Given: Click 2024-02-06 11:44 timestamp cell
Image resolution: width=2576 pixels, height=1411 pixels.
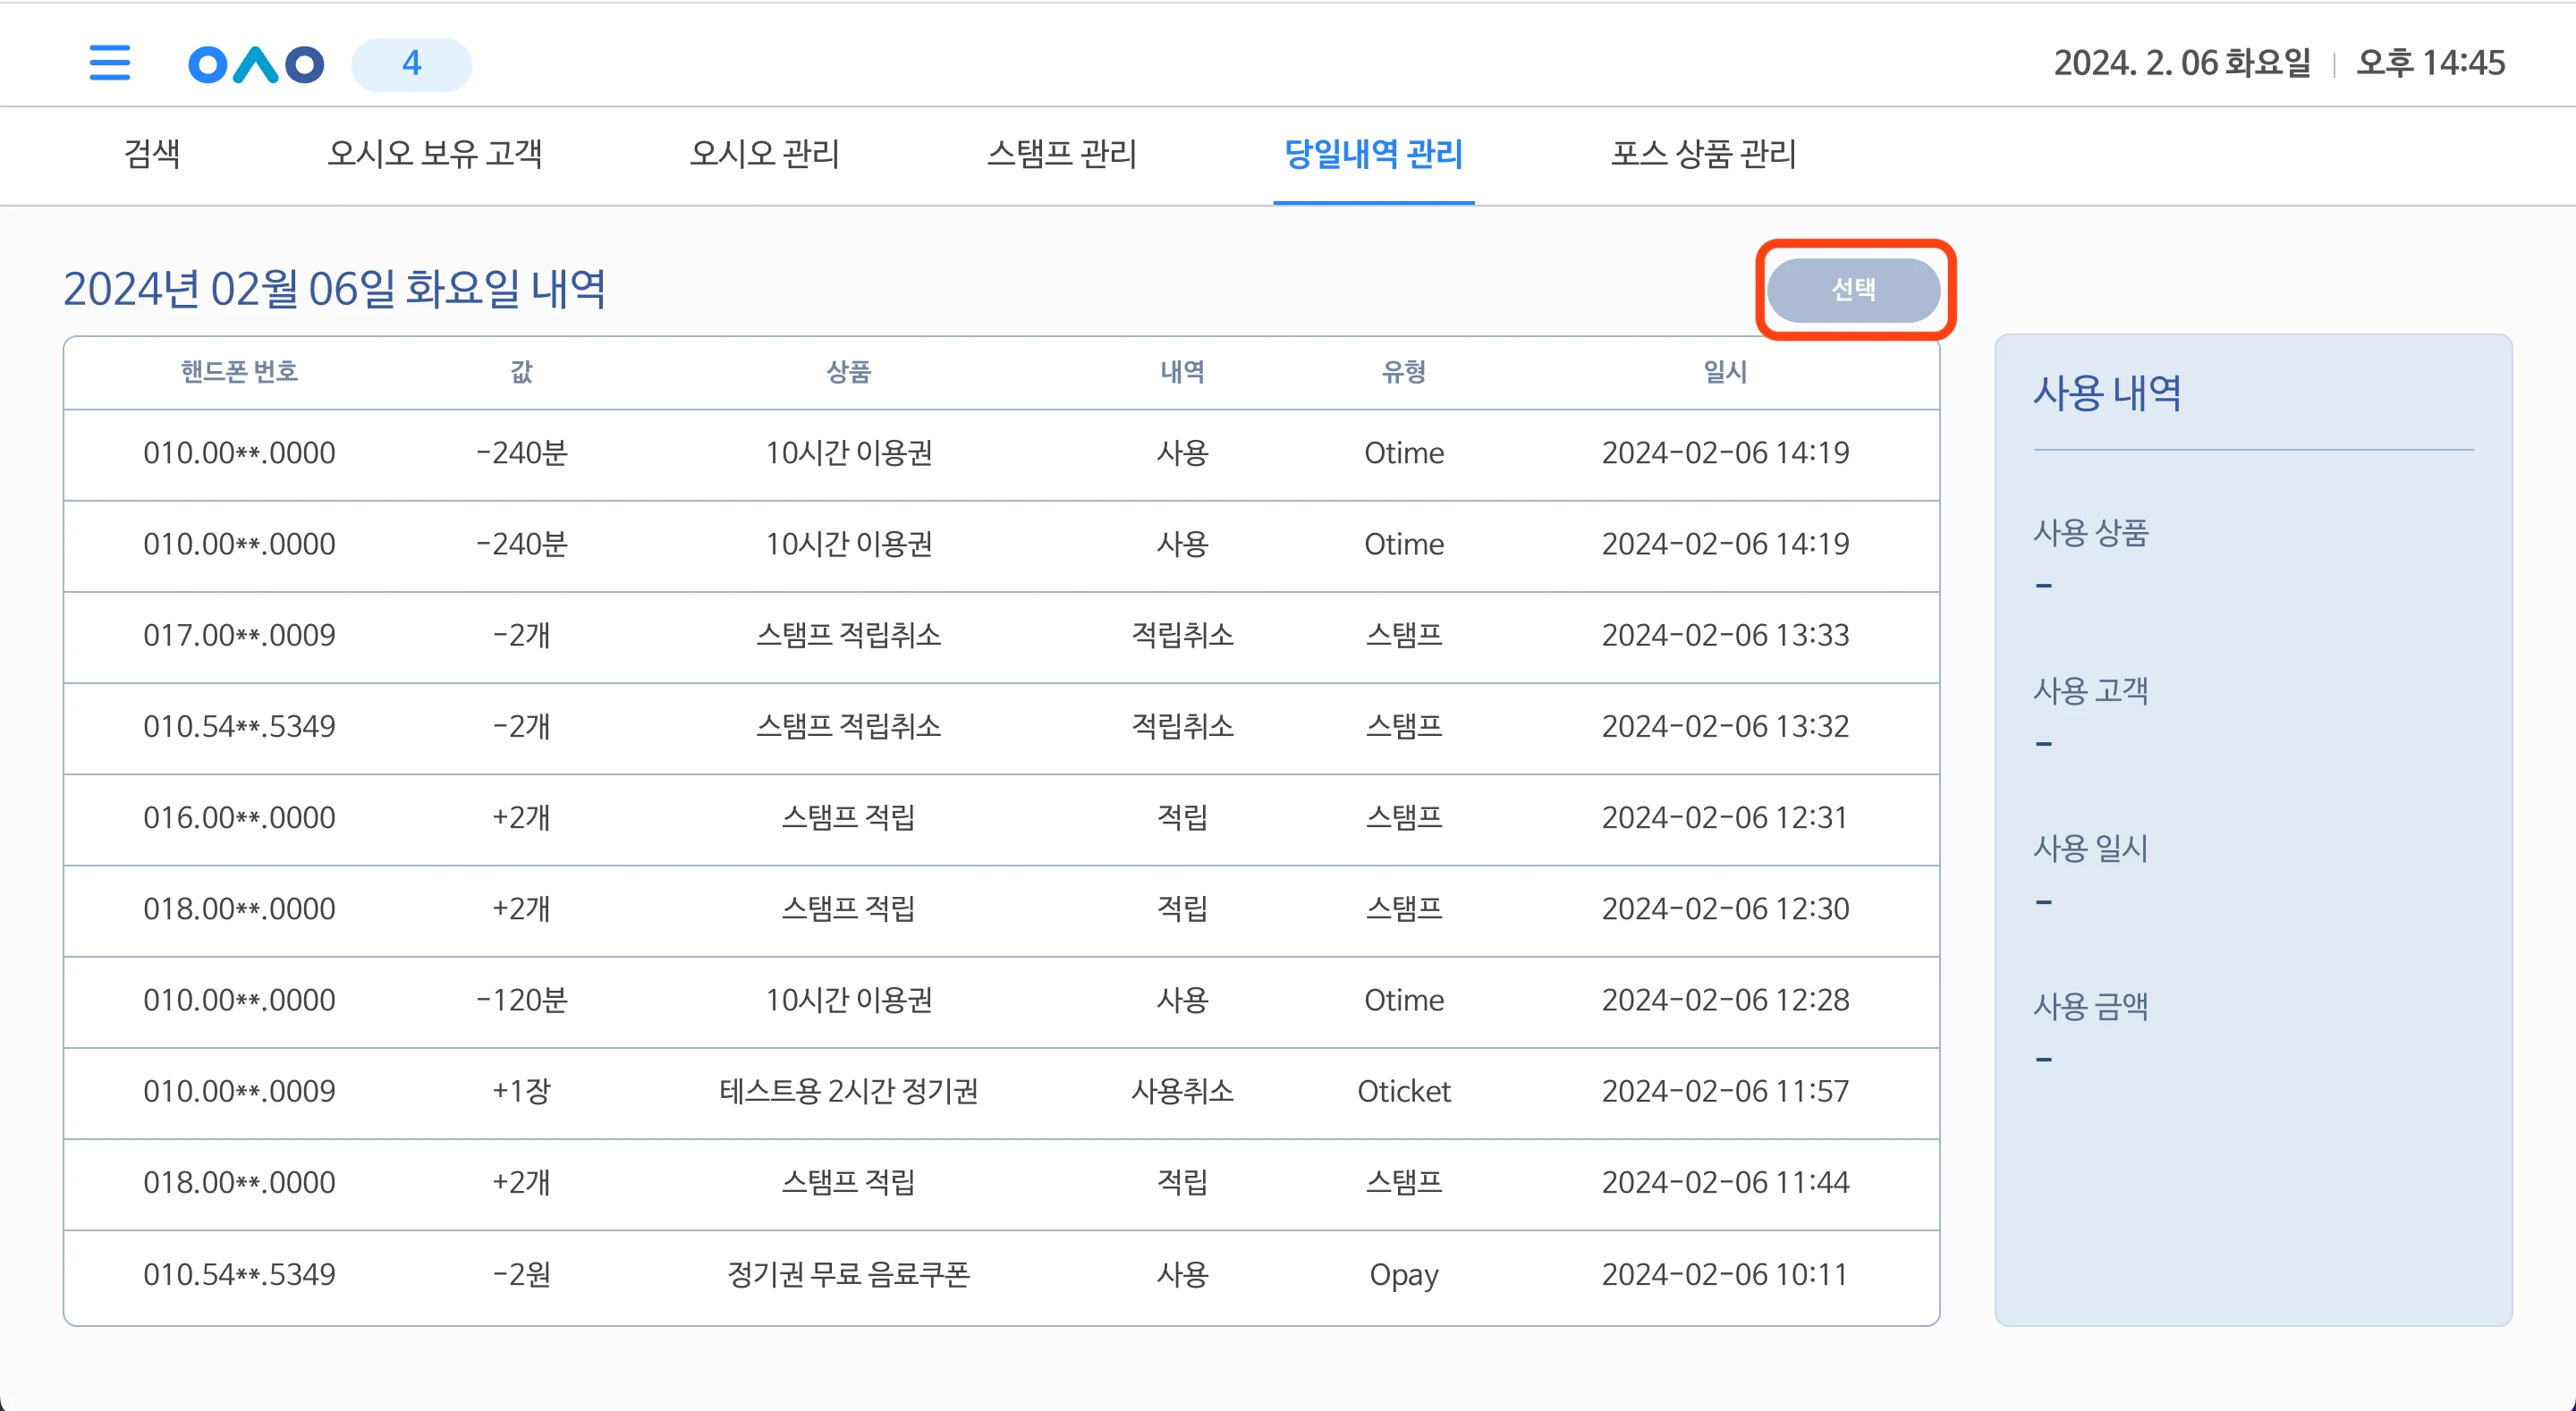Looking at the screenshot, I should (1725, 1182).
